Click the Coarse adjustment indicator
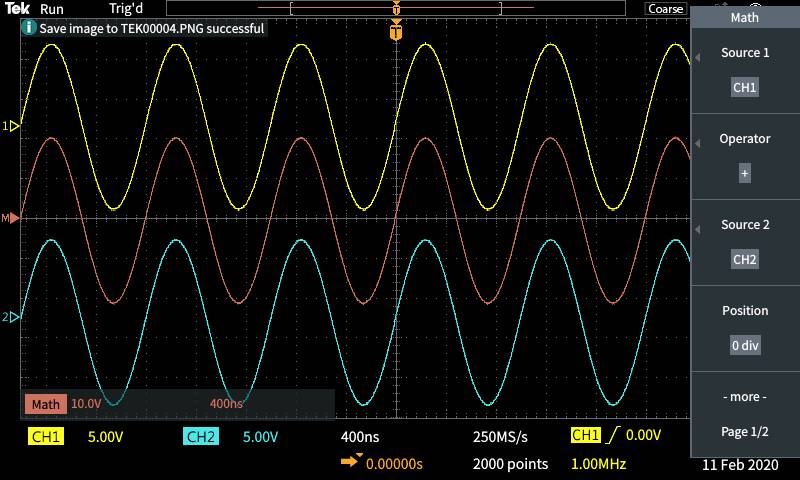800x480 pixels. pyautogui.click(x=665, y=8)
